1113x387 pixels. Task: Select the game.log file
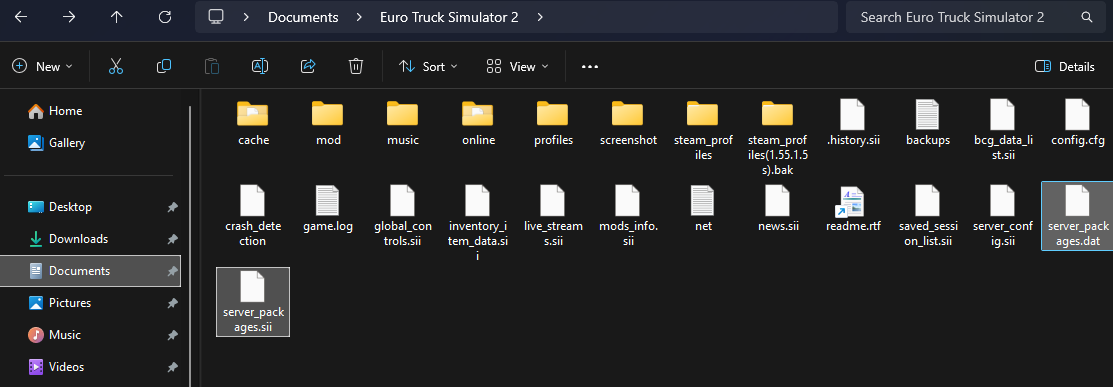click(x=328, y=208)
